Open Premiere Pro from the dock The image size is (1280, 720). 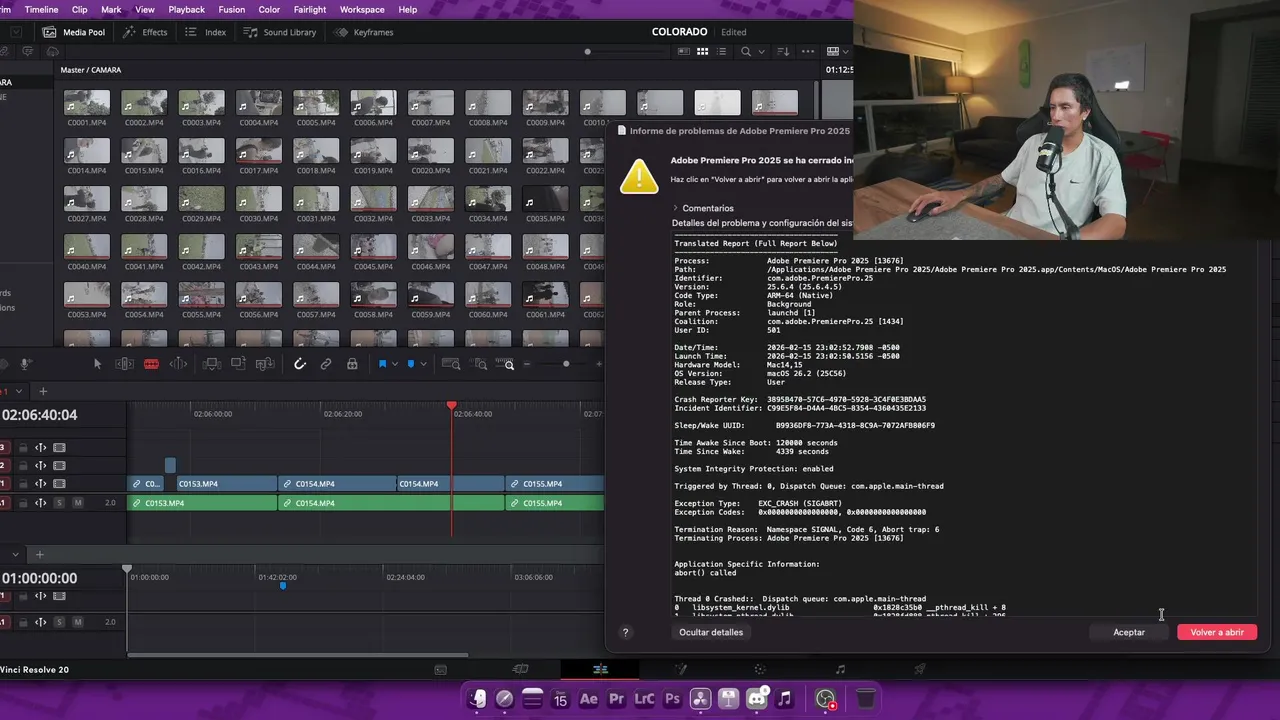click(x=617, y=699)
